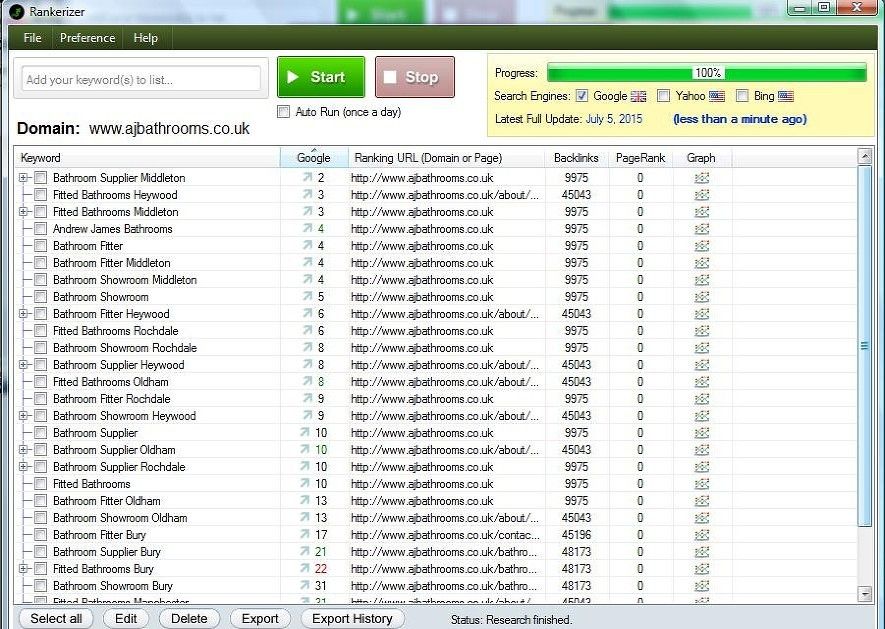885x629 pixels.
Task: Open graph icon for Fitted Bathrooms Middleton
Action: click(702, 212)
